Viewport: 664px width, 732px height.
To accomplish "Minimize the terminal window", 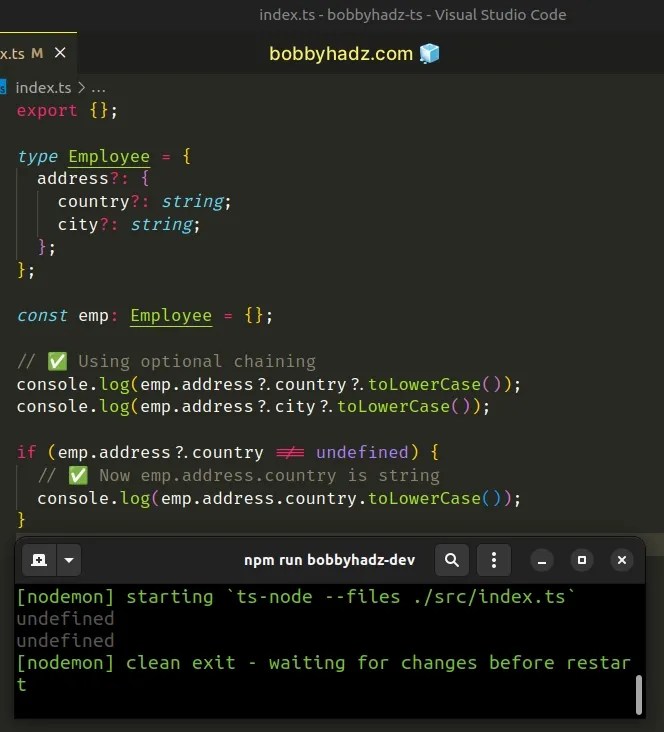I will pyautogui.click(x=542, y=560).
